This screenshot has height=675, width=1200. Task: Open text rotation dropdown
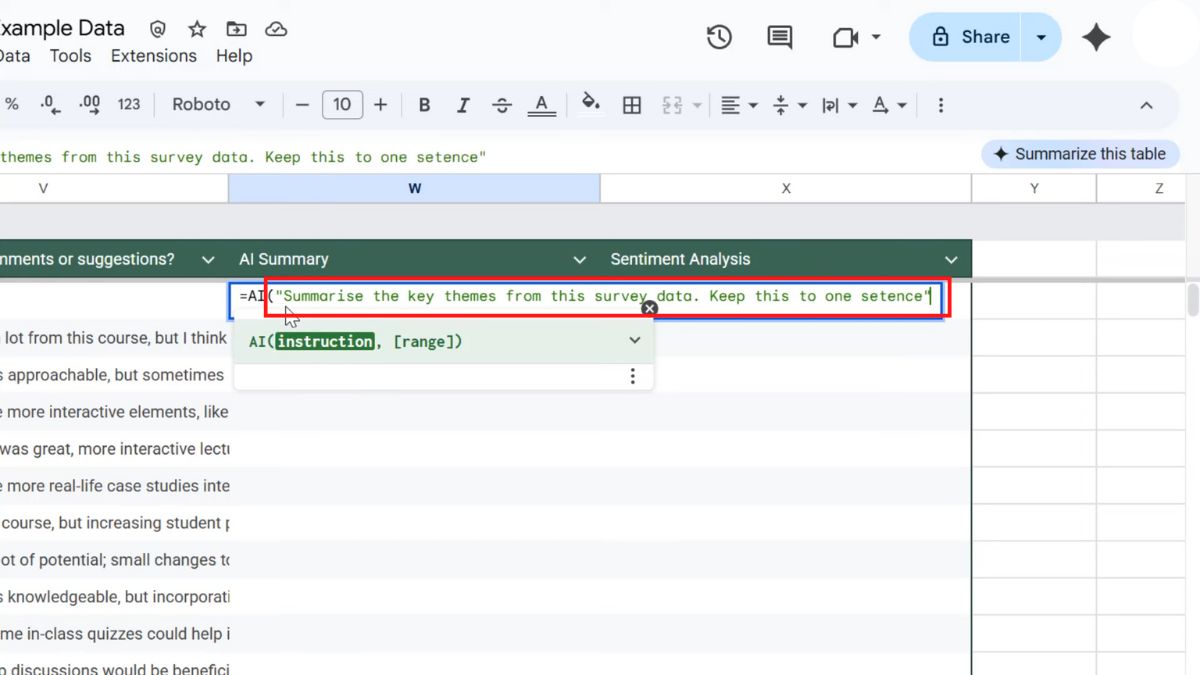pyautogui.click(x=888, y=105)
